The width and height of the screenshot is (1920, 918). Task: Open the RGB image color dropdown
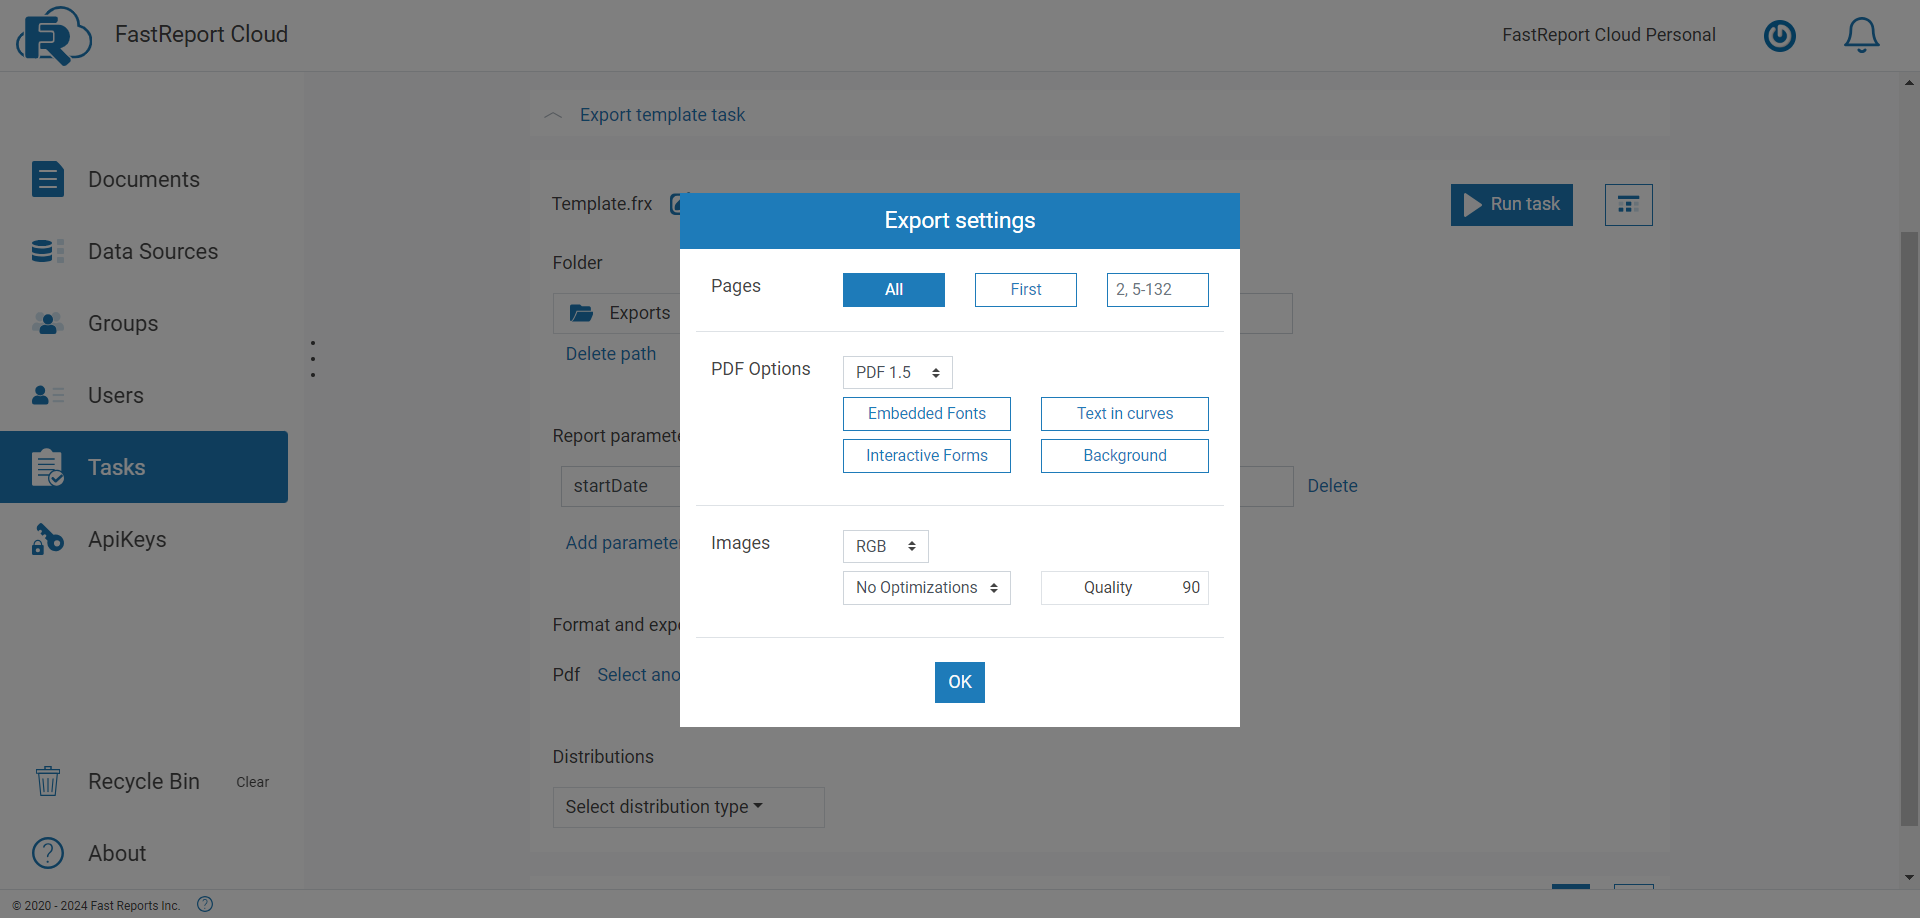tap(884, 546)
